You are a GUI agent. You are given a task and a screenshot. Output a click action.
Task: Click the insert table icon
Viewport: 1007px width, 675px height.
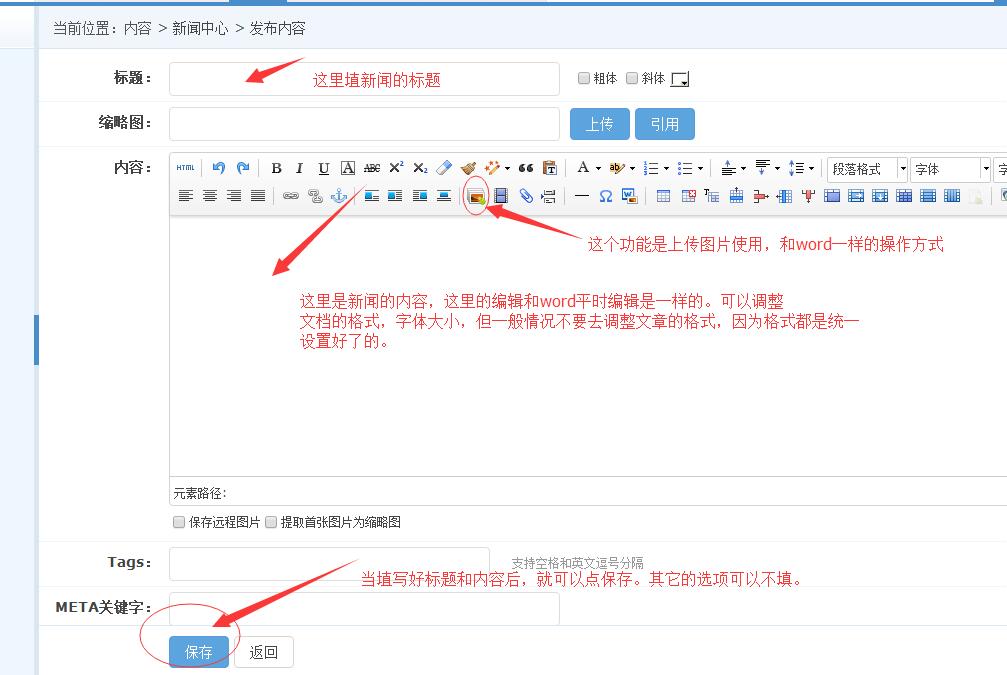click(x=663, y=196)
